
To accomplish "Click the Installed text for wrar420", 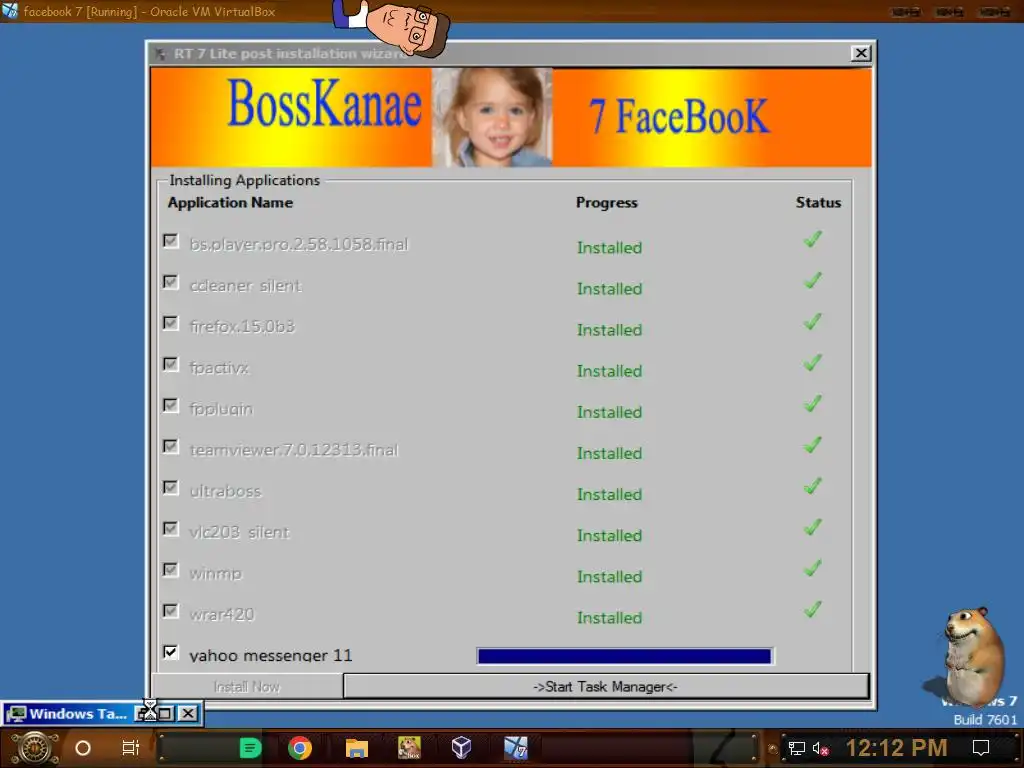I will coord(609,618).
